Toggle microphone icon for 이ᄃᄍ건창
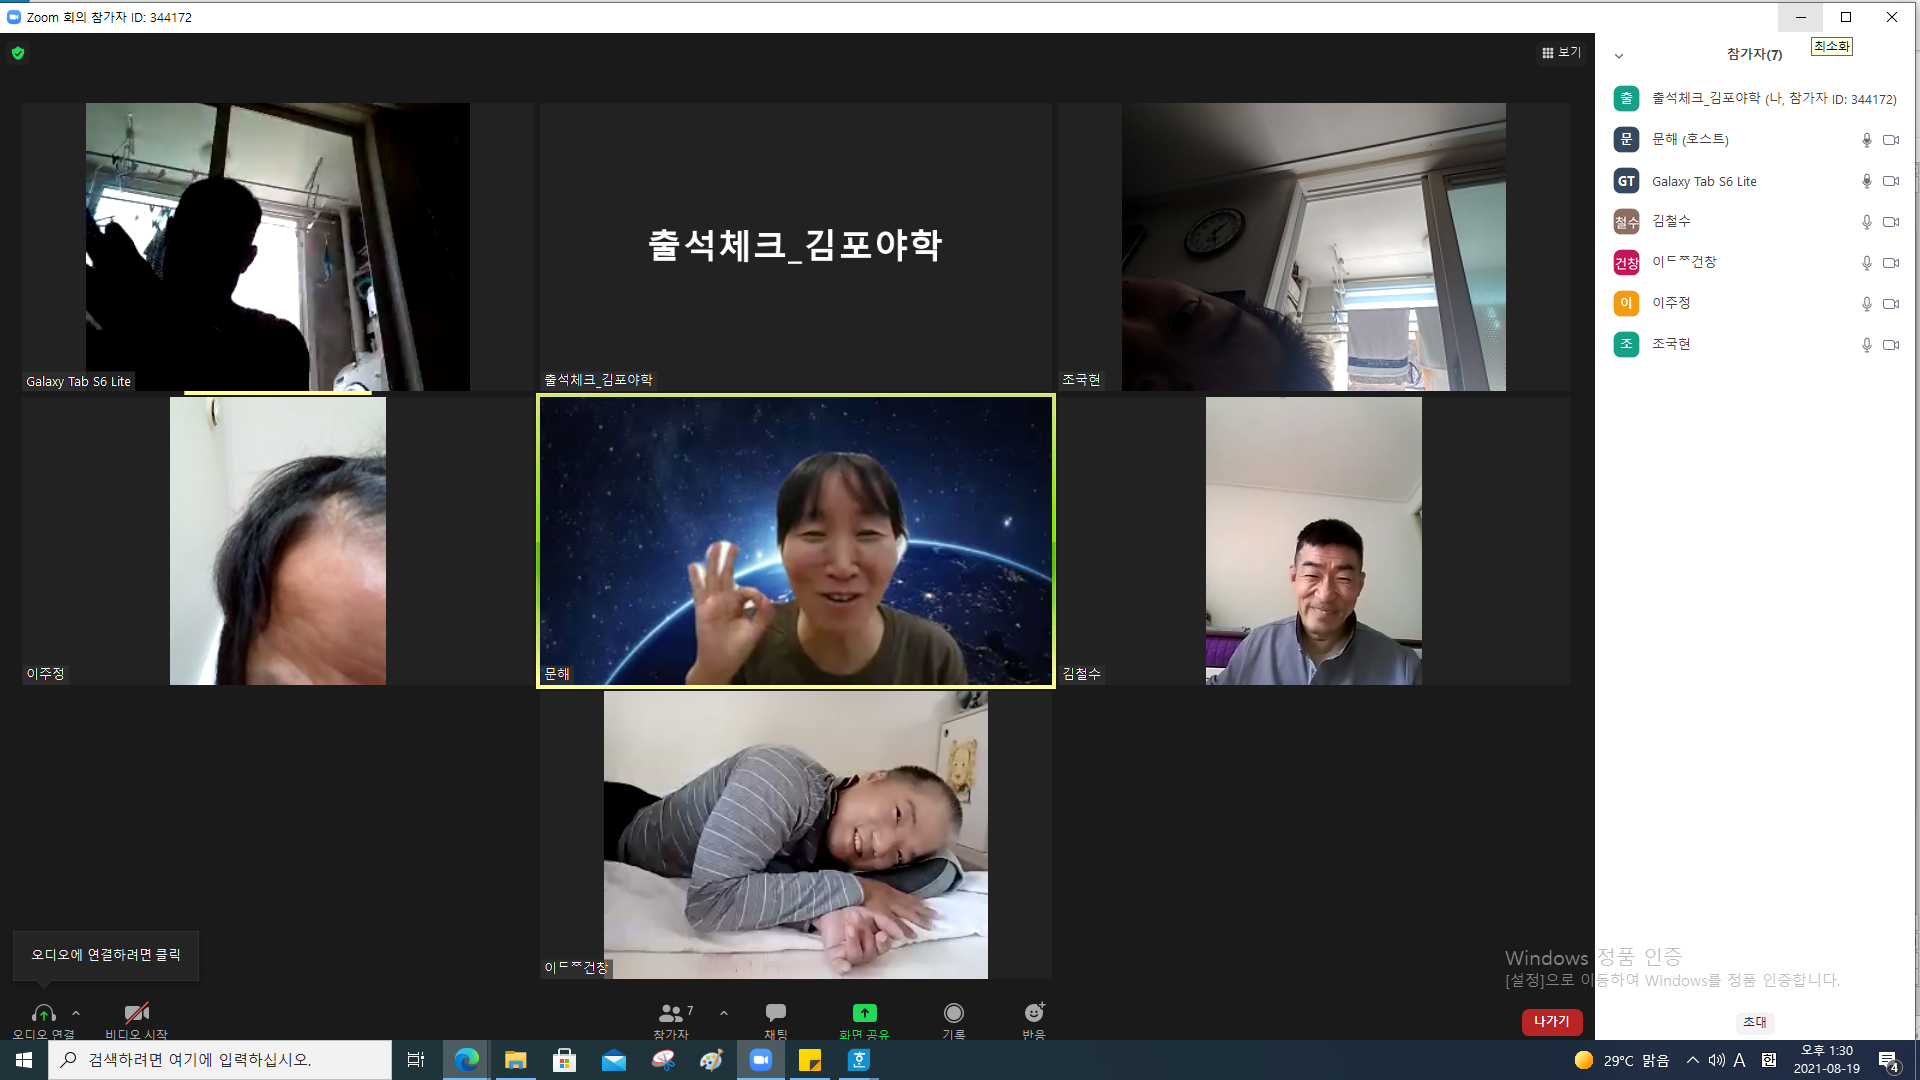Screen dimensions: 1920x1080 1866,263
